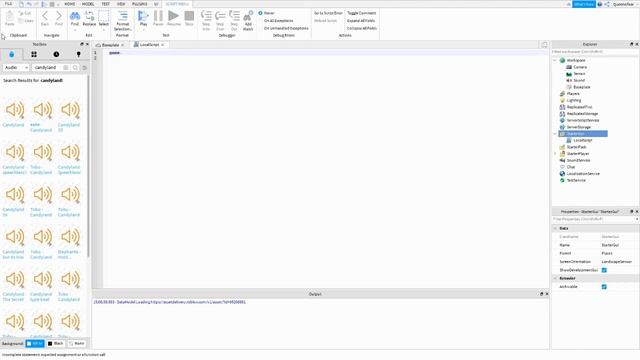Open the Toolbox Creations lightbulb tab

(78, 54)
